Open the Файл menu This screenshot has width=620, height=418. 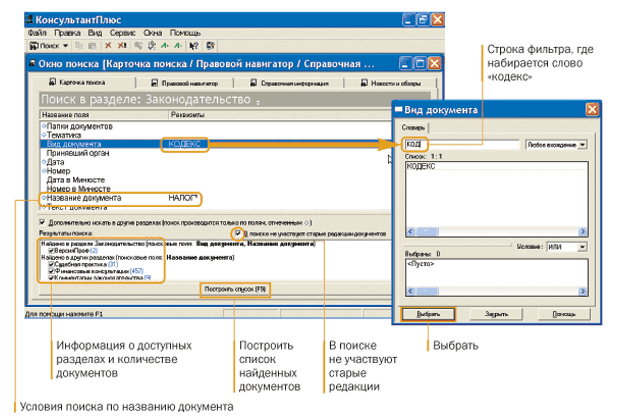[37, 33]
